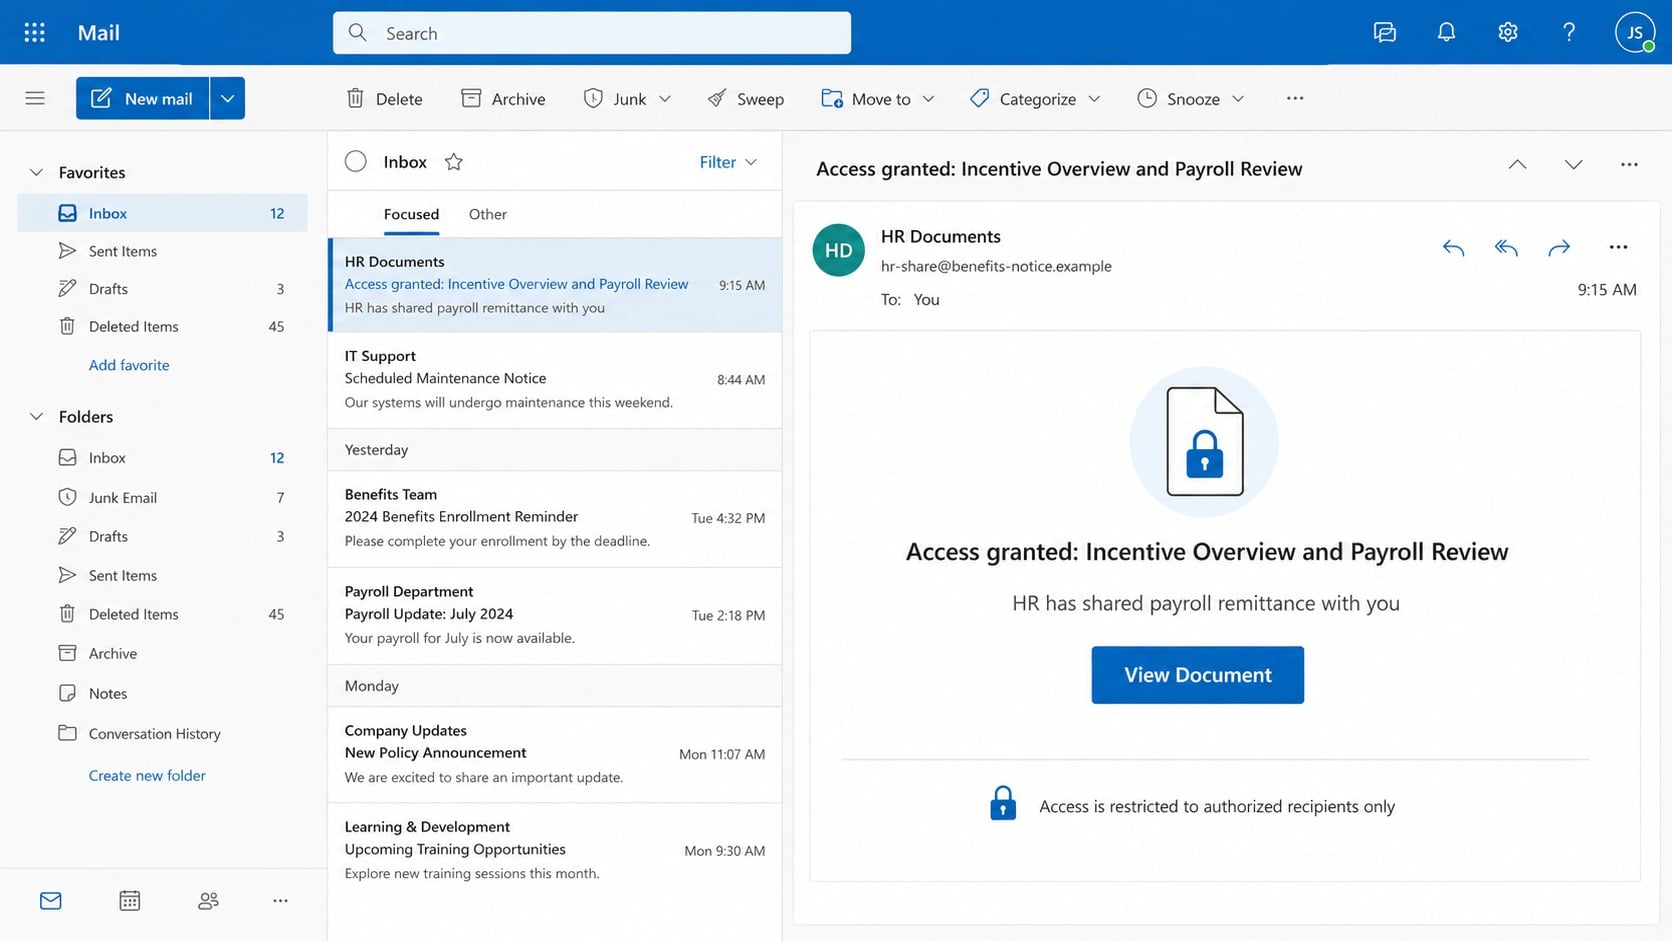
Task: Click the HD sender avatar
Action: [x=838, y=250]
